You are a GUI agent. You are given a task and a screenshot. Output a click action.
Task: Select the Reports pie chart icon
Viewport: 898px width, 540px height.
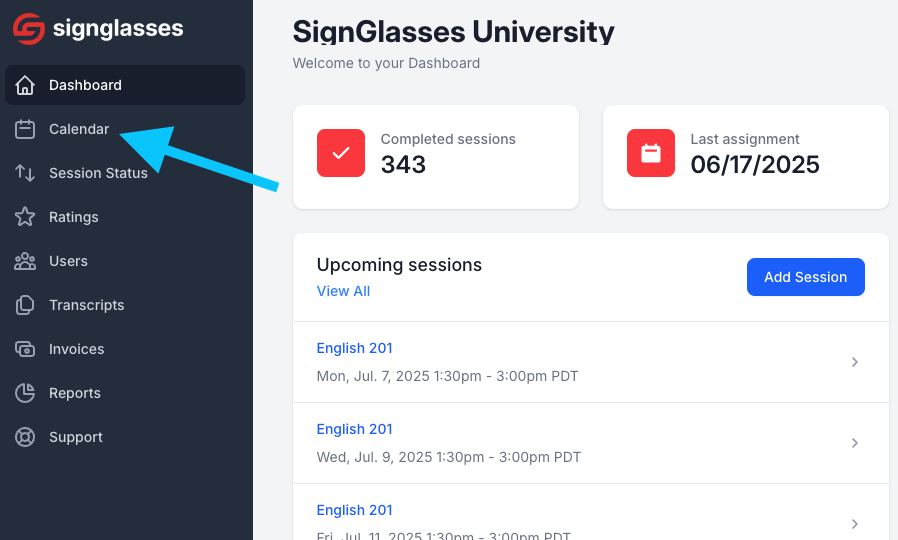(25, 393)
